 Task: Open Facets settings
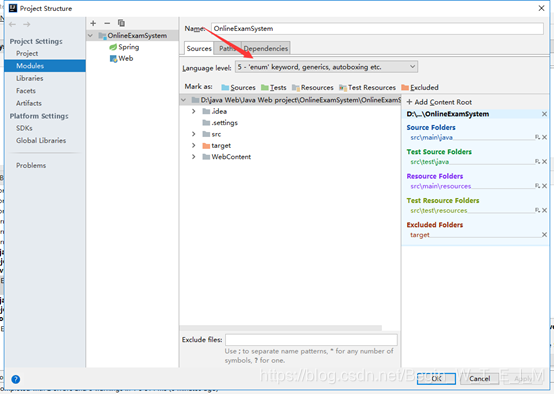coord(26,91)
